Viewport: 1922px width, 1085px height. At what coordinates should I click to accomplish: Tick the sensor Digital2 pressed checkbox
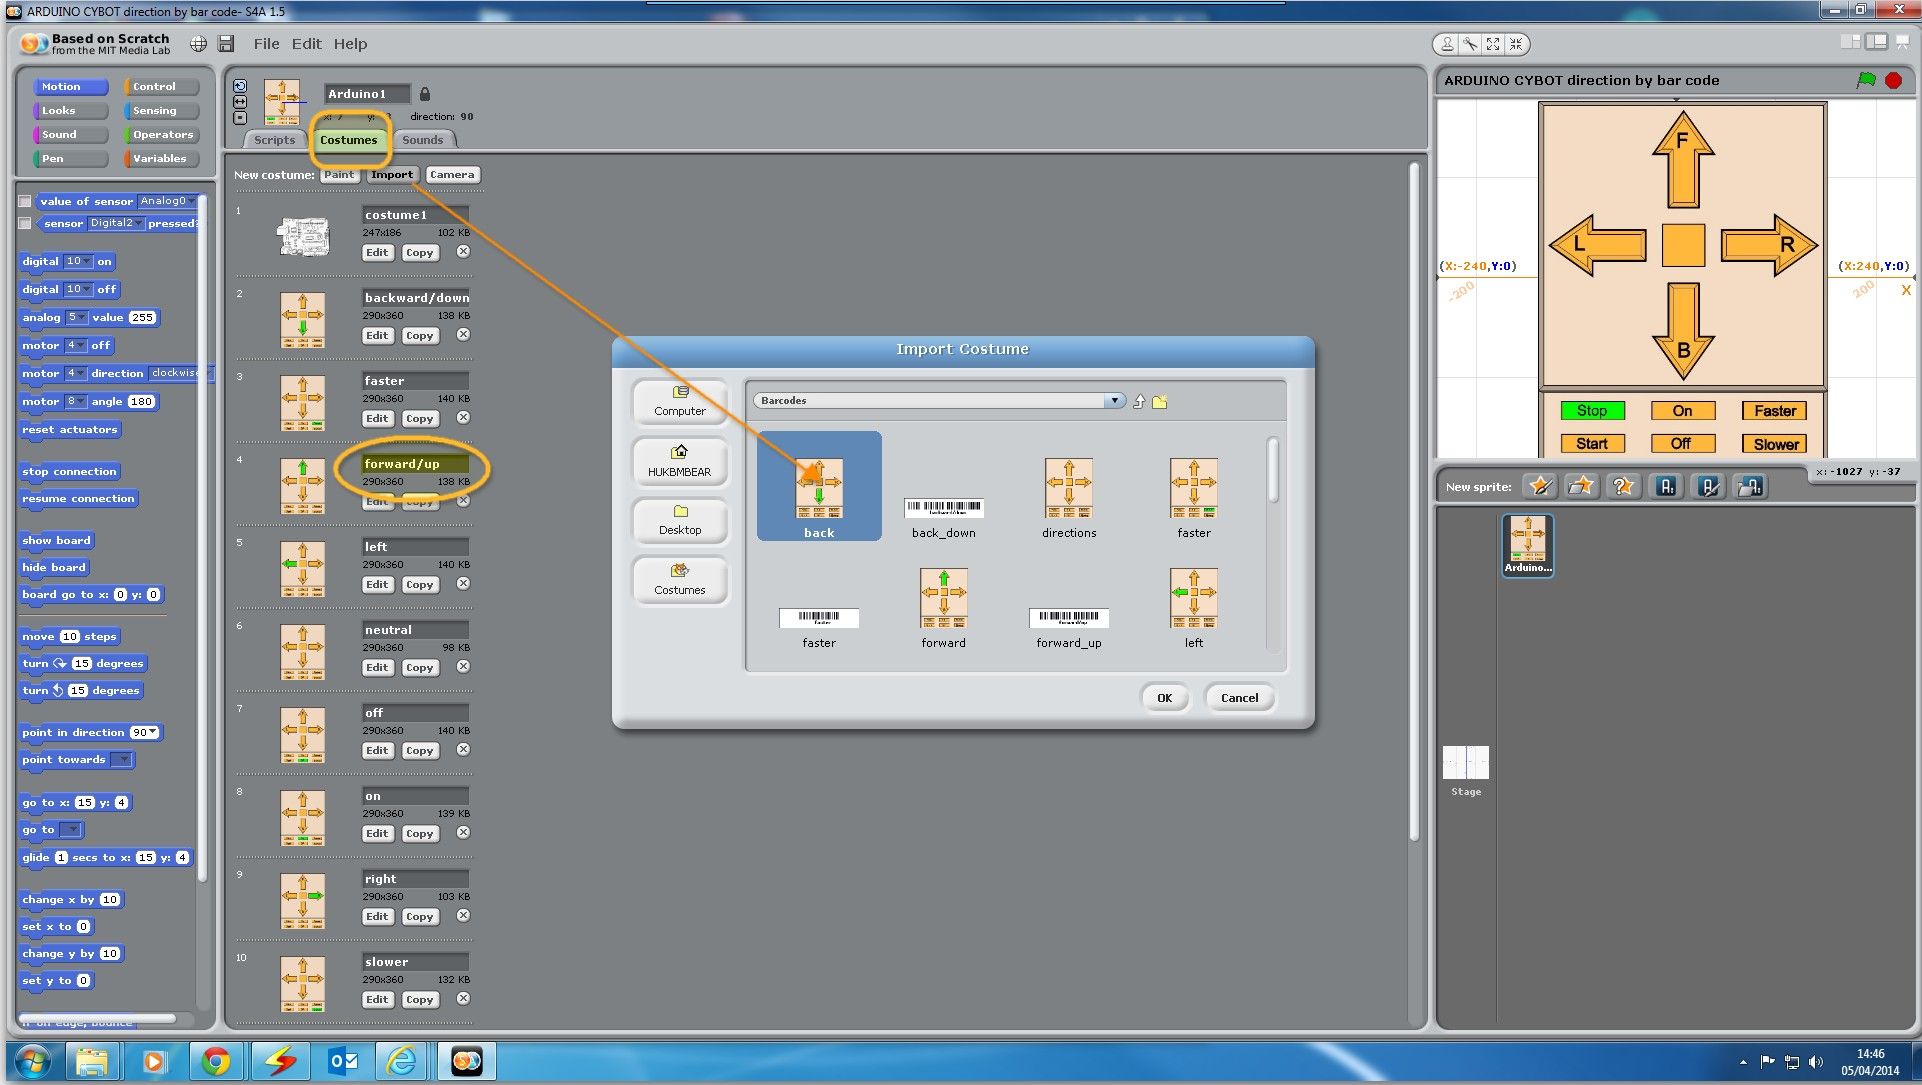tap(26, 223)
